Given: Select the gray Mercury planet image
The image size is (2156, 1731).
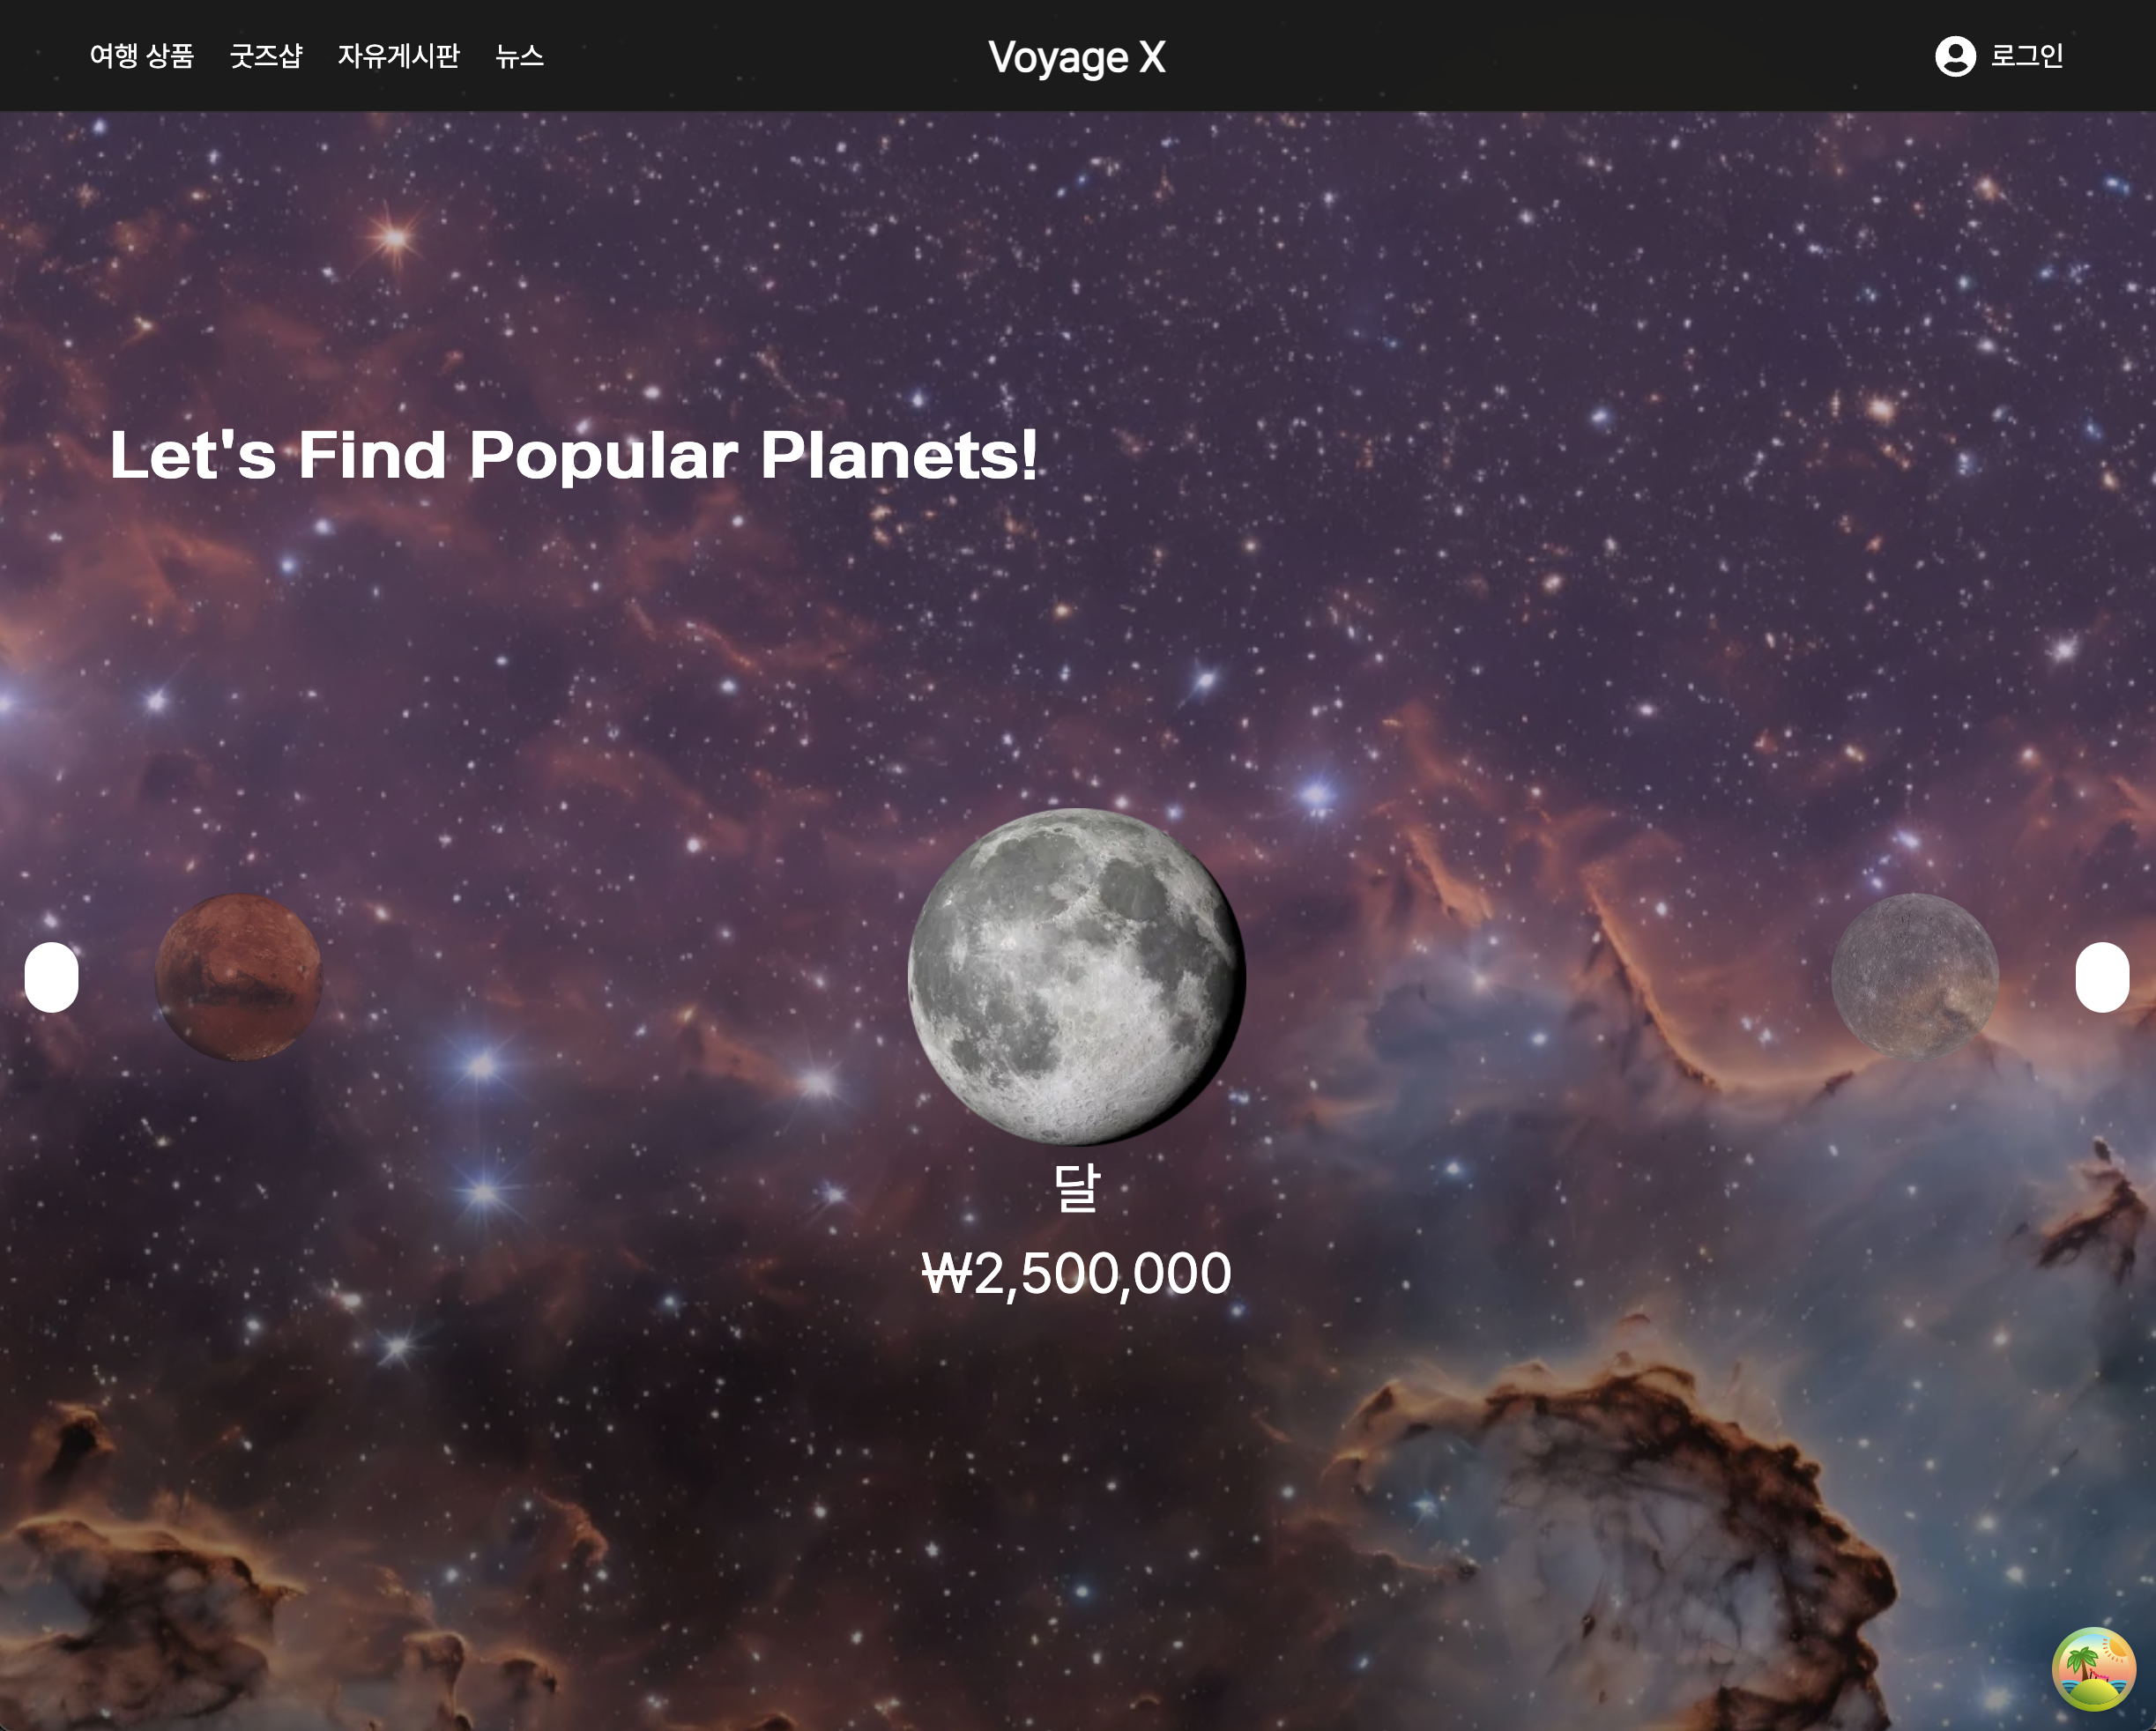Looking at the screenshot, I should click(1915, 977).
